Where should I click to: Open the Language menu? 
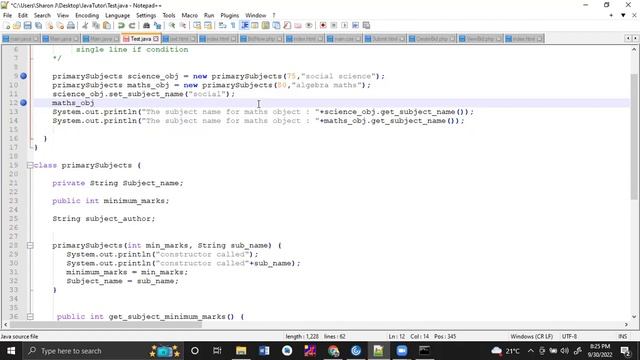coord(118,15)
